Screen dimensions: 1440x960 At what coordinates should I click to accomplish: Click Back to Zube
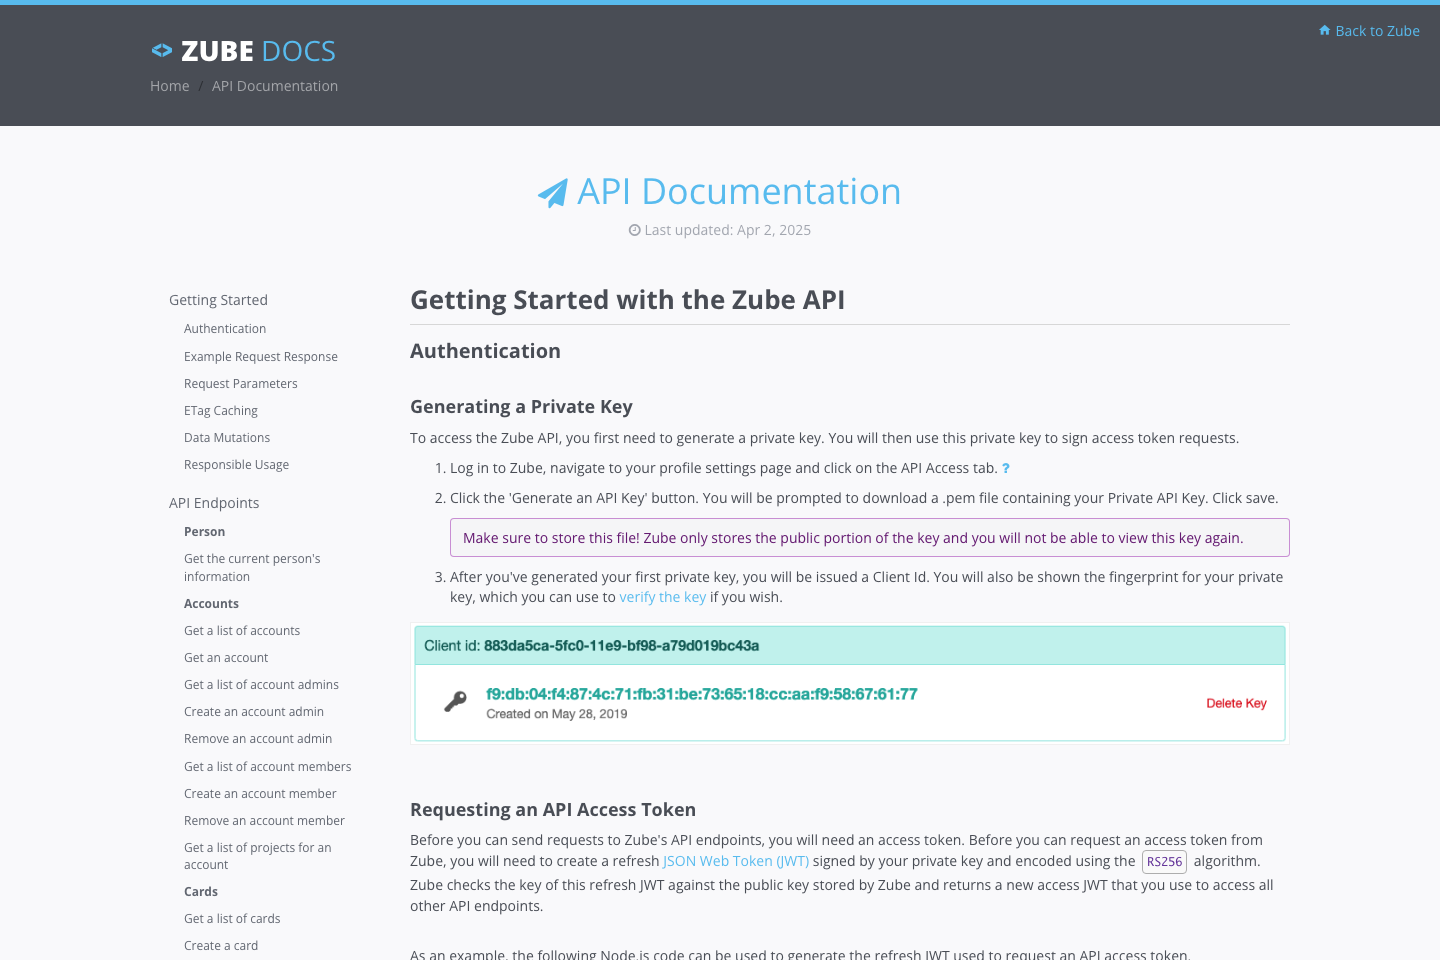coord(1377,30)
